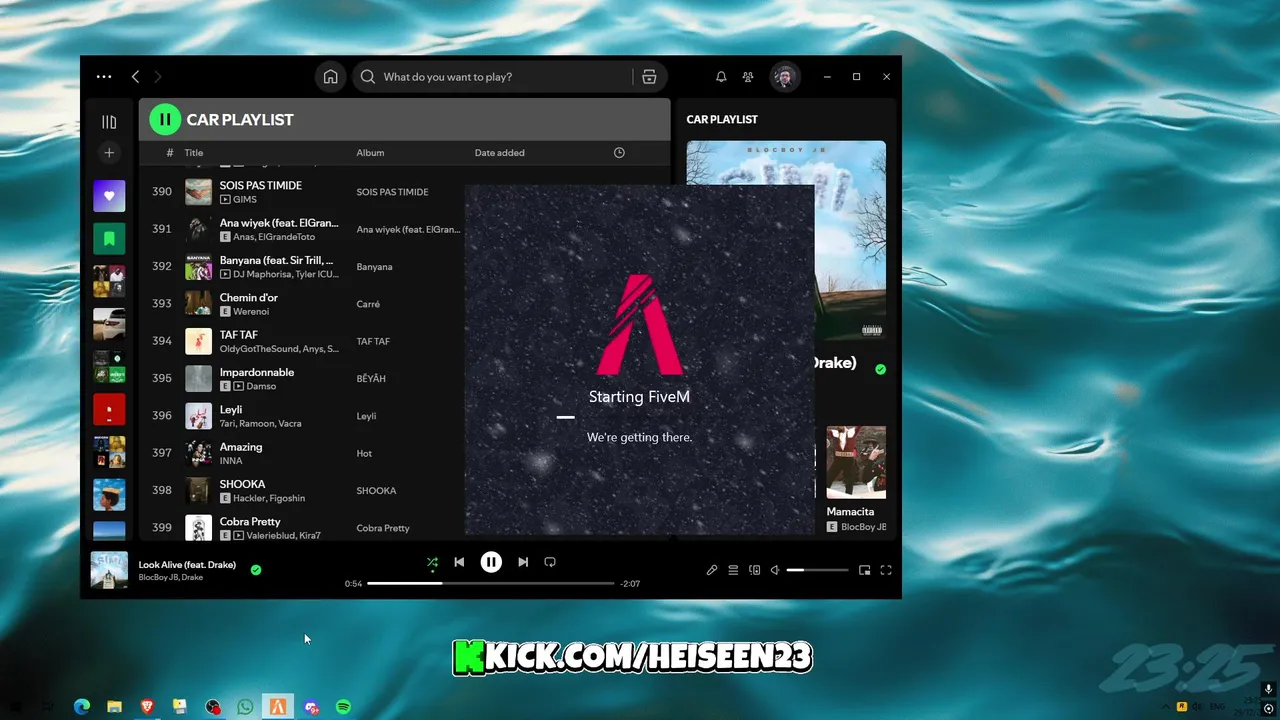Open the play queue
This screenshot has height=720, width=1280.
(733, 570)
